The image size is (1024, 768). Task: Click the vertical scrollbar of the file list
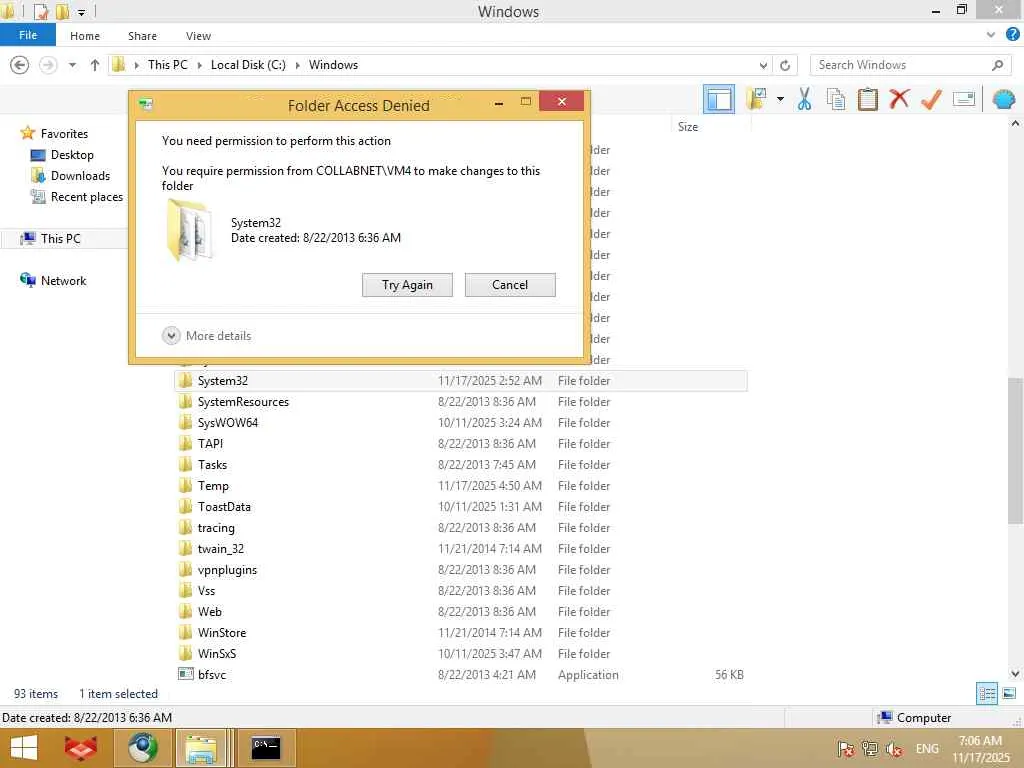click(1015, 451)
